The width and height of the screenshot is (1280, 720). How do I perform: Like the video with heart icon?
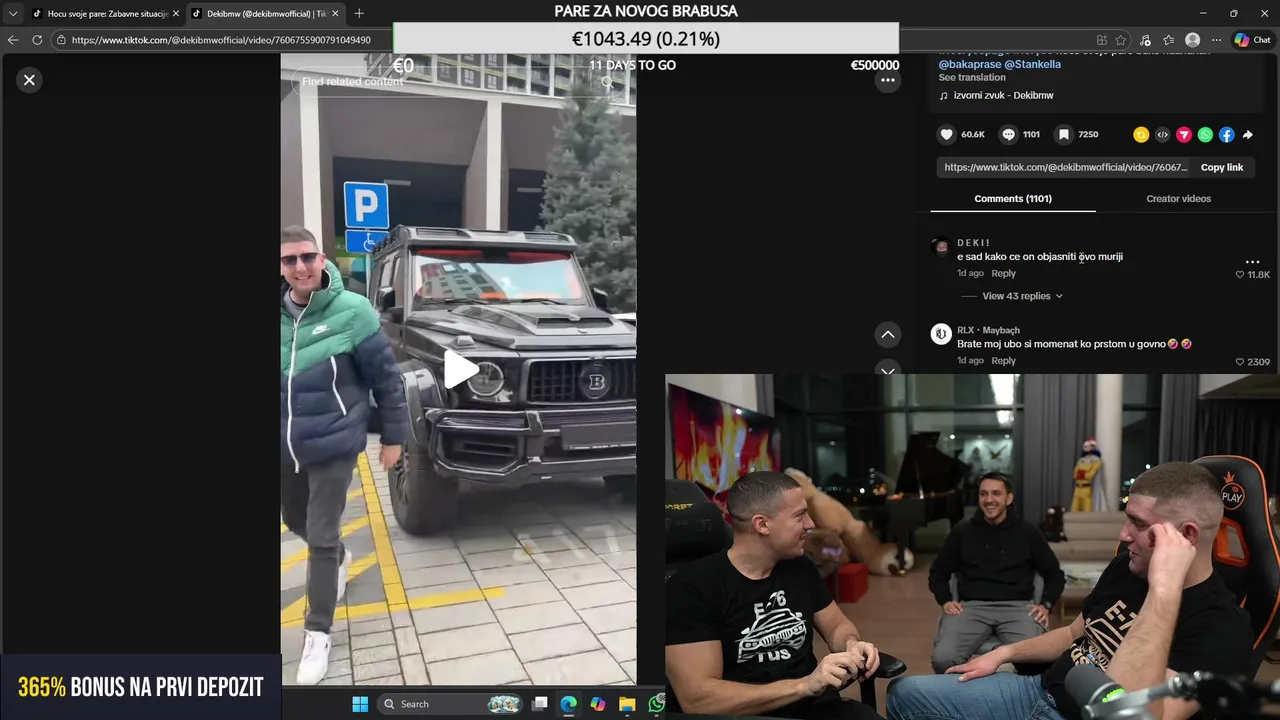coord(946,134)
